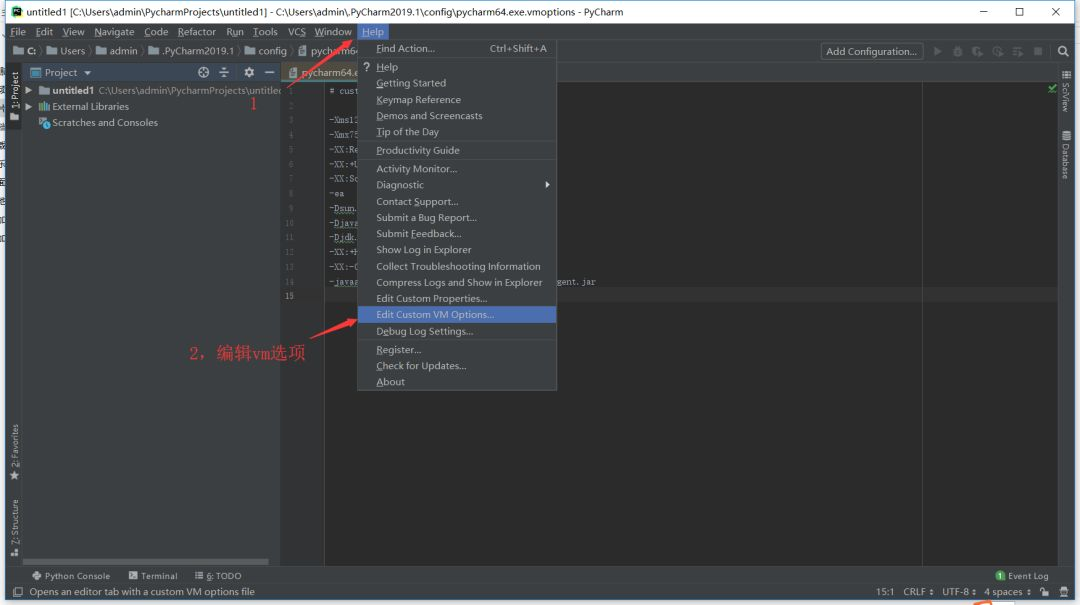Click the inspector icon in status bar

coord(1063,592)
